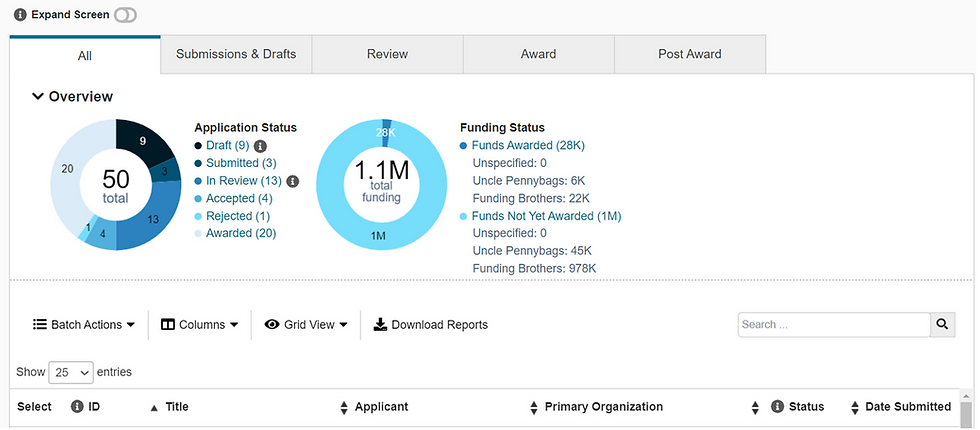Click inside the Search input field
The width and height of the screenshot is (980, 430).
[x=834, y=324]
